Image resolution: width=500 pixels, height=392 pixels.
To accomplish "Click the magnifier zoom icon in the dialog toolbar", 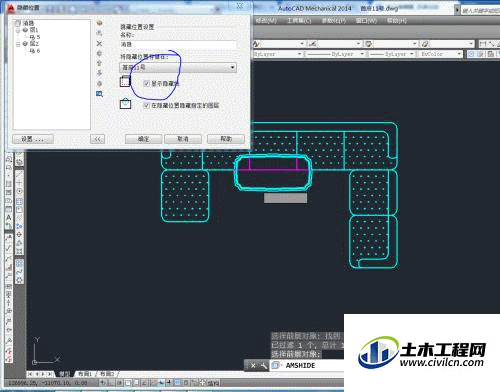I will pos(99,94).
